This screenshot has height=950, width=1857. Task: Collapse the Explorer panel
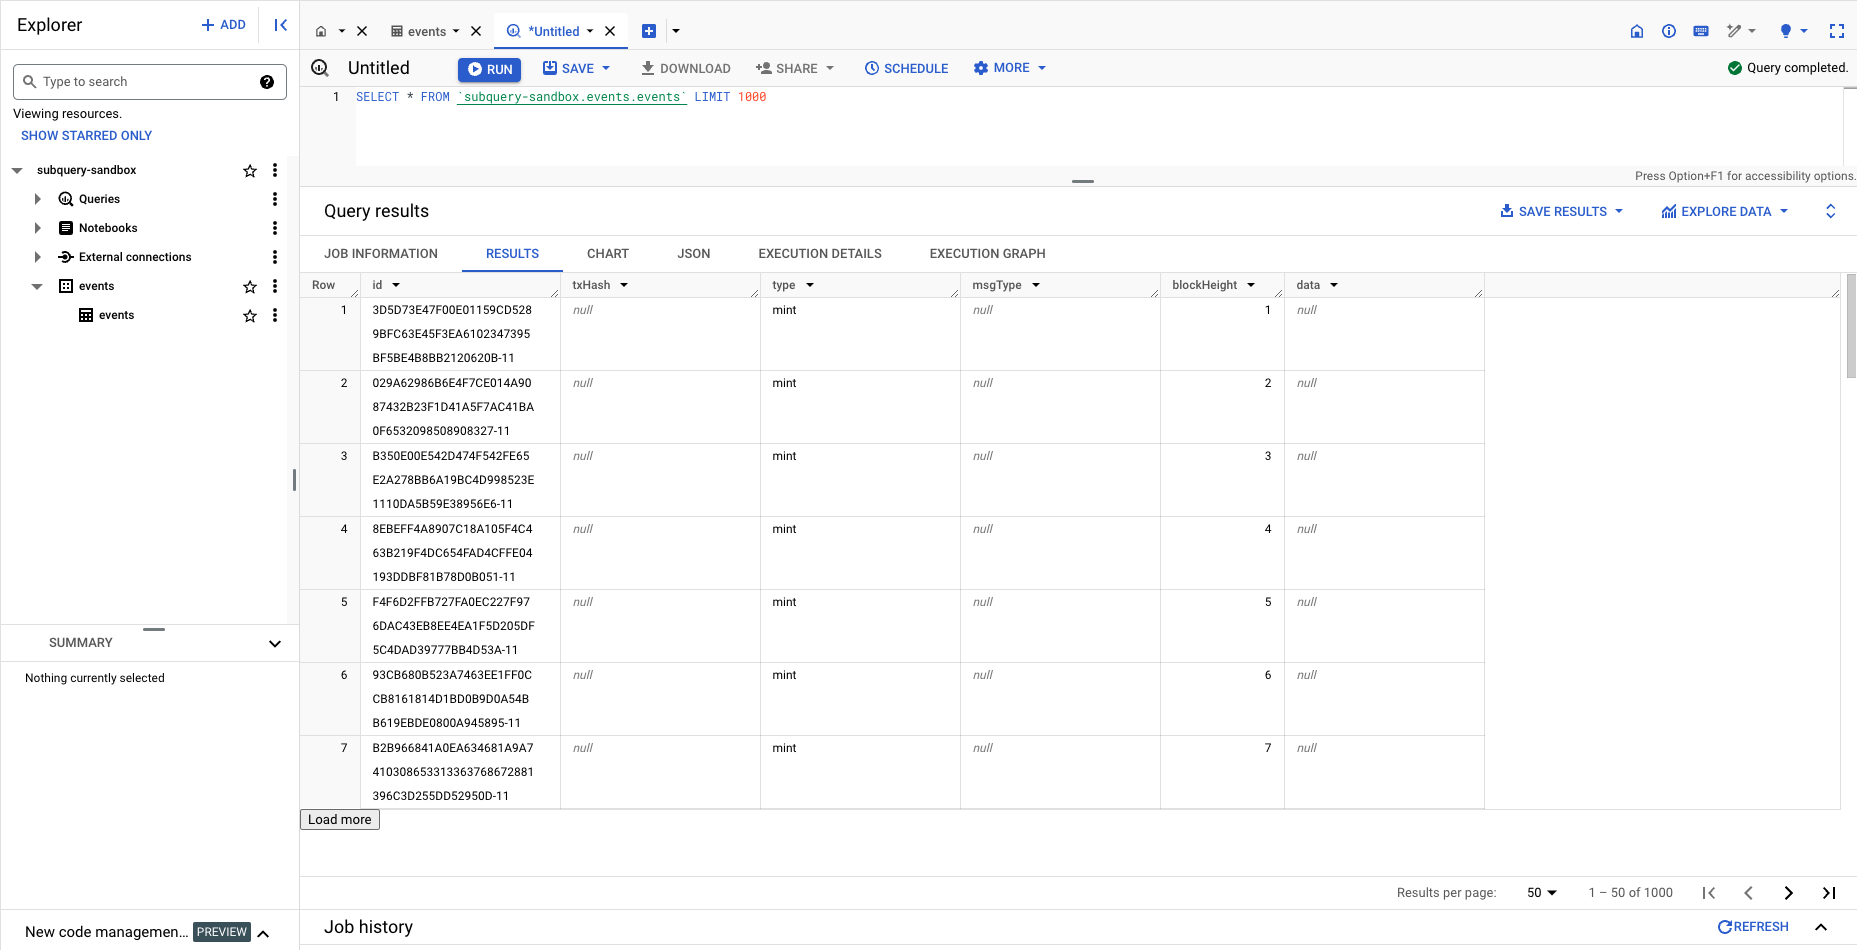point(281,25)
